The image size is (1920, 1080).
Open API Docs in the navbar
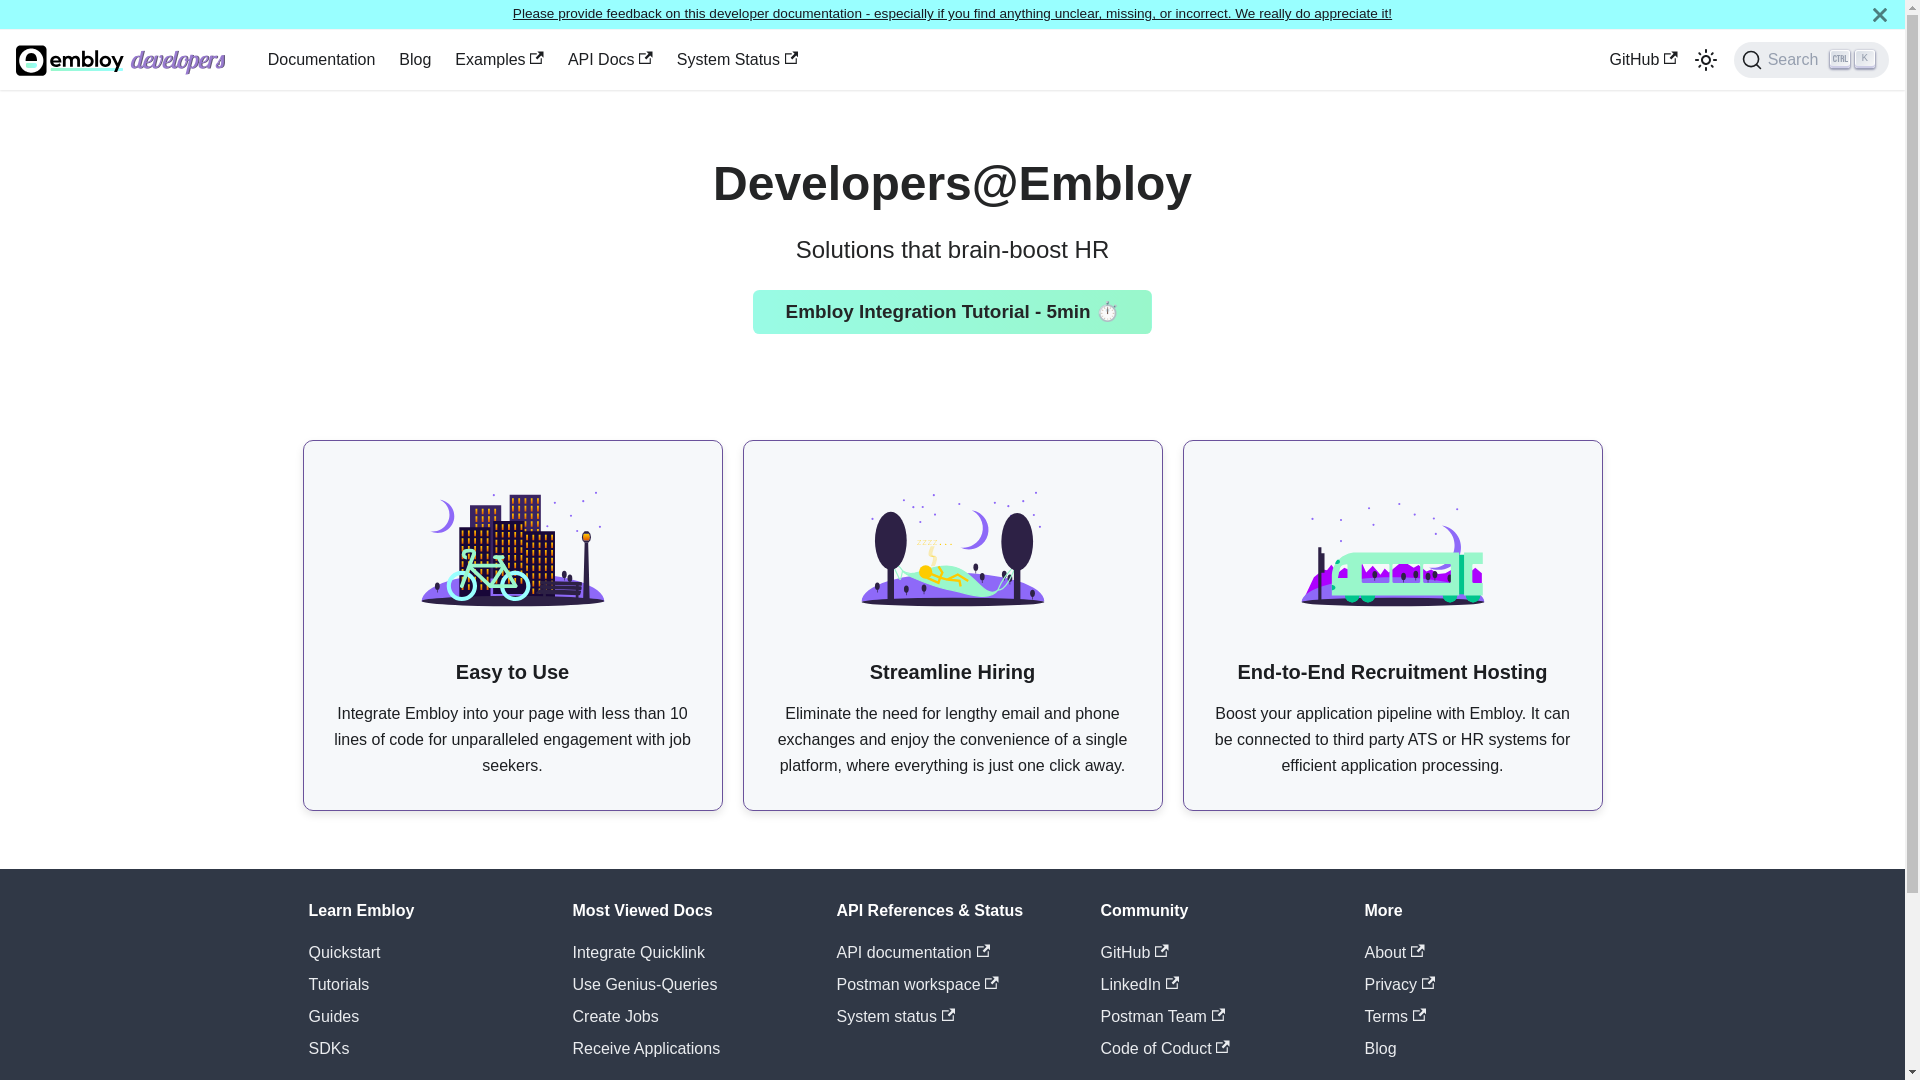click(x=610, y=60)
